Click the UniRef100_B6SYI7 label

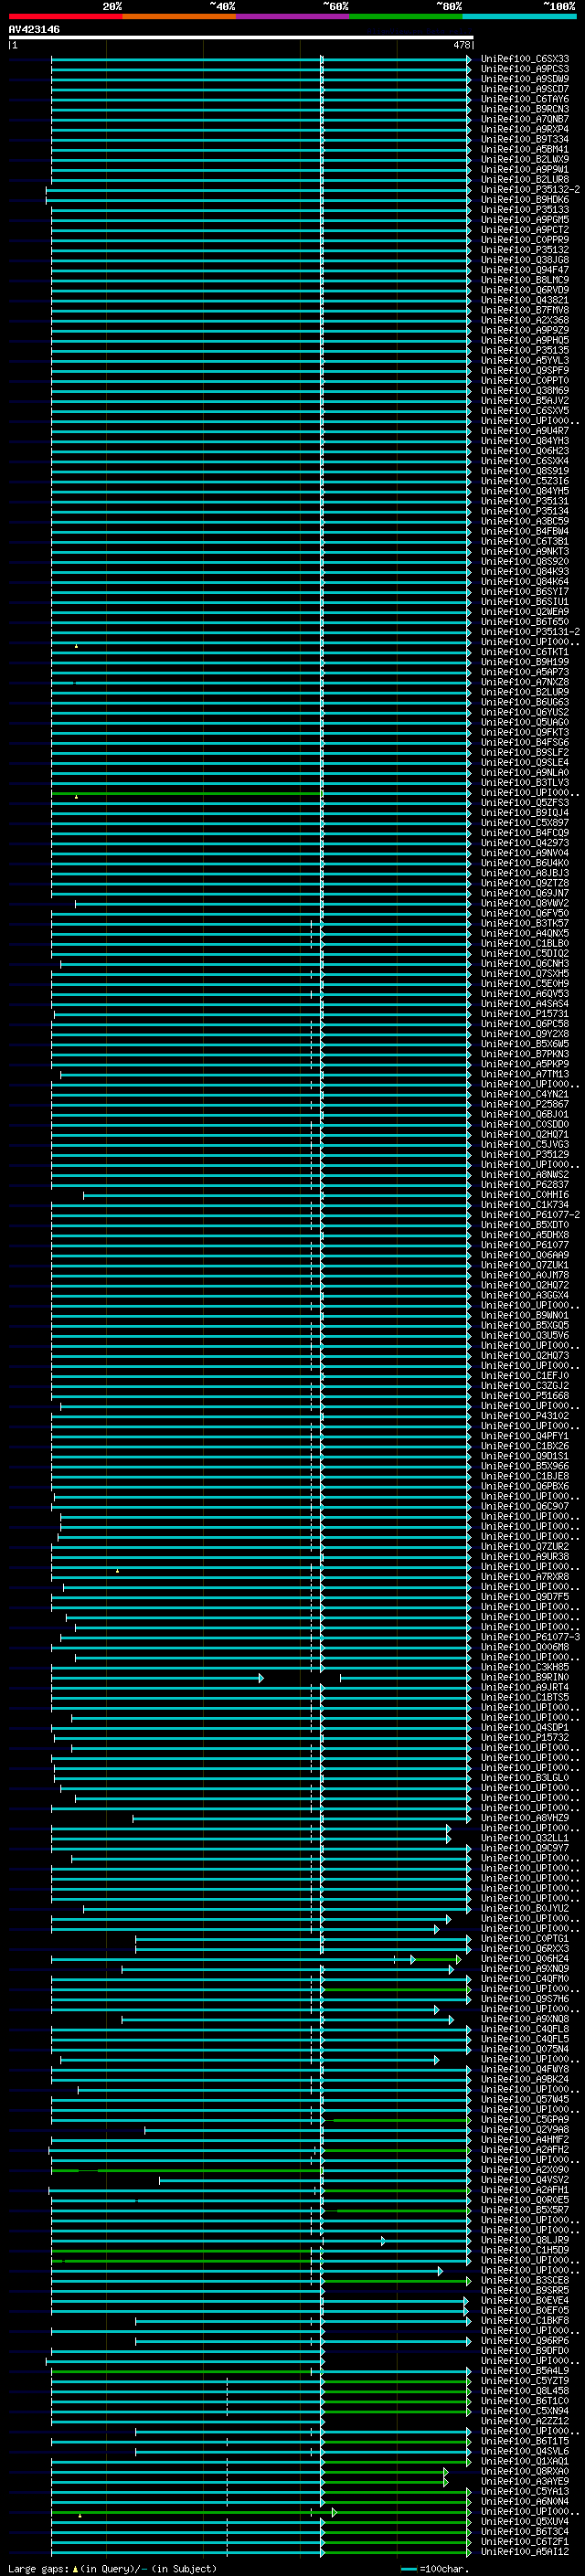tap(524, 592)
